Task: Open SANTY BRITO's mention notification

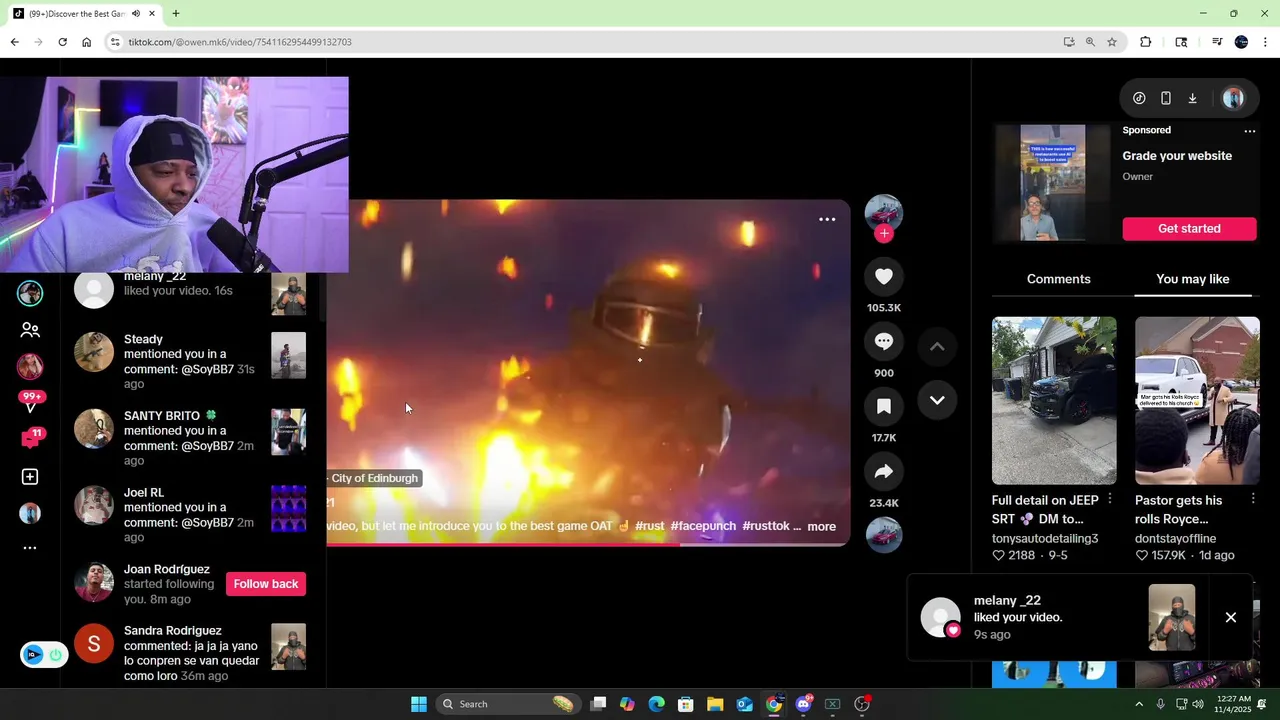Action: (x=190, y=438)
